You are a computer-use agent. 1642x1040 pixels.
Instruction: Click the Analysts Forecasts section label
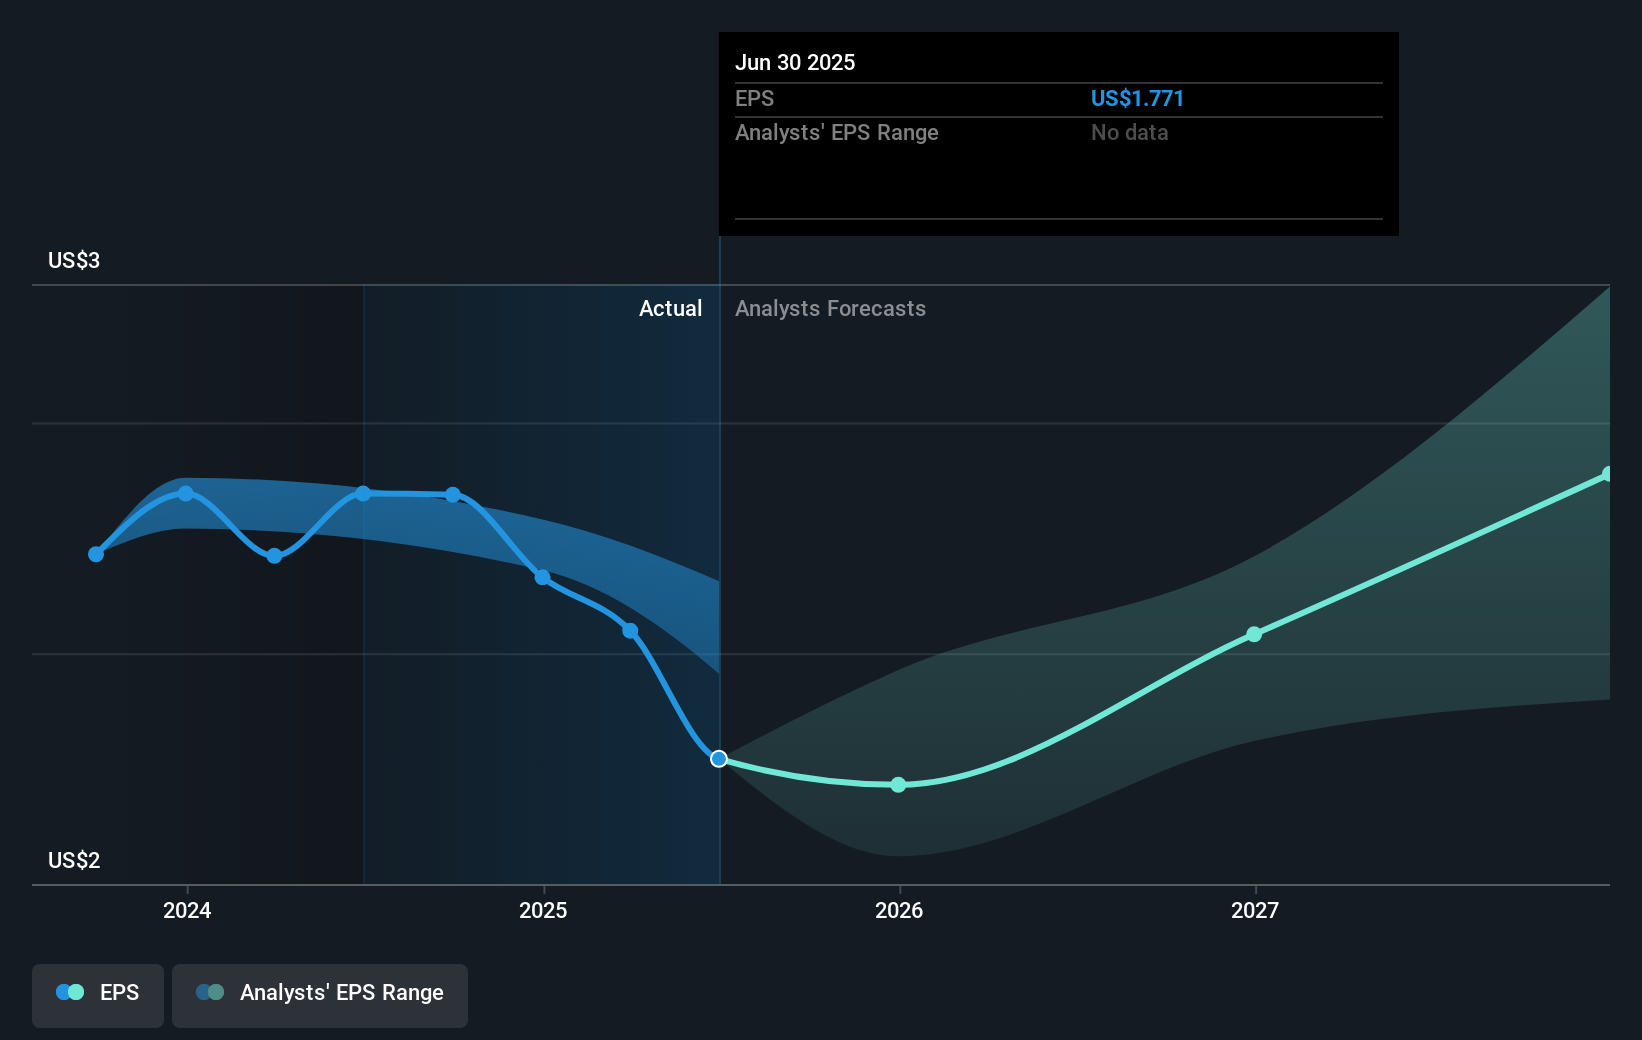pyautogui.click(x=830, y=308)
